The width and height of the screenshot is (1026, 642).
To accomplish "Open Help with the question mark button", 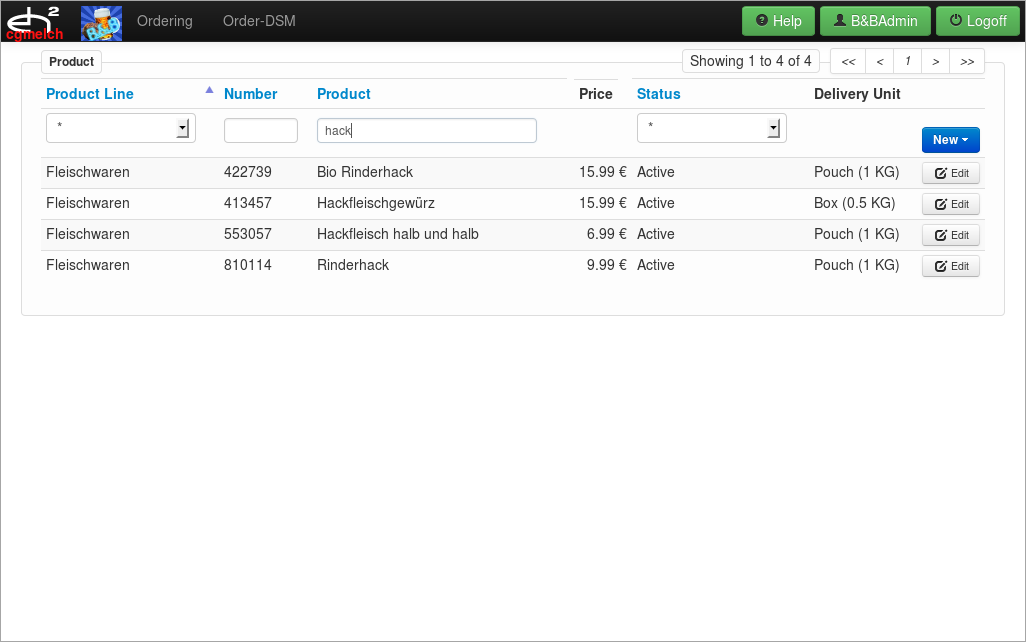I will pyautogui.click(x=778, y=21).
